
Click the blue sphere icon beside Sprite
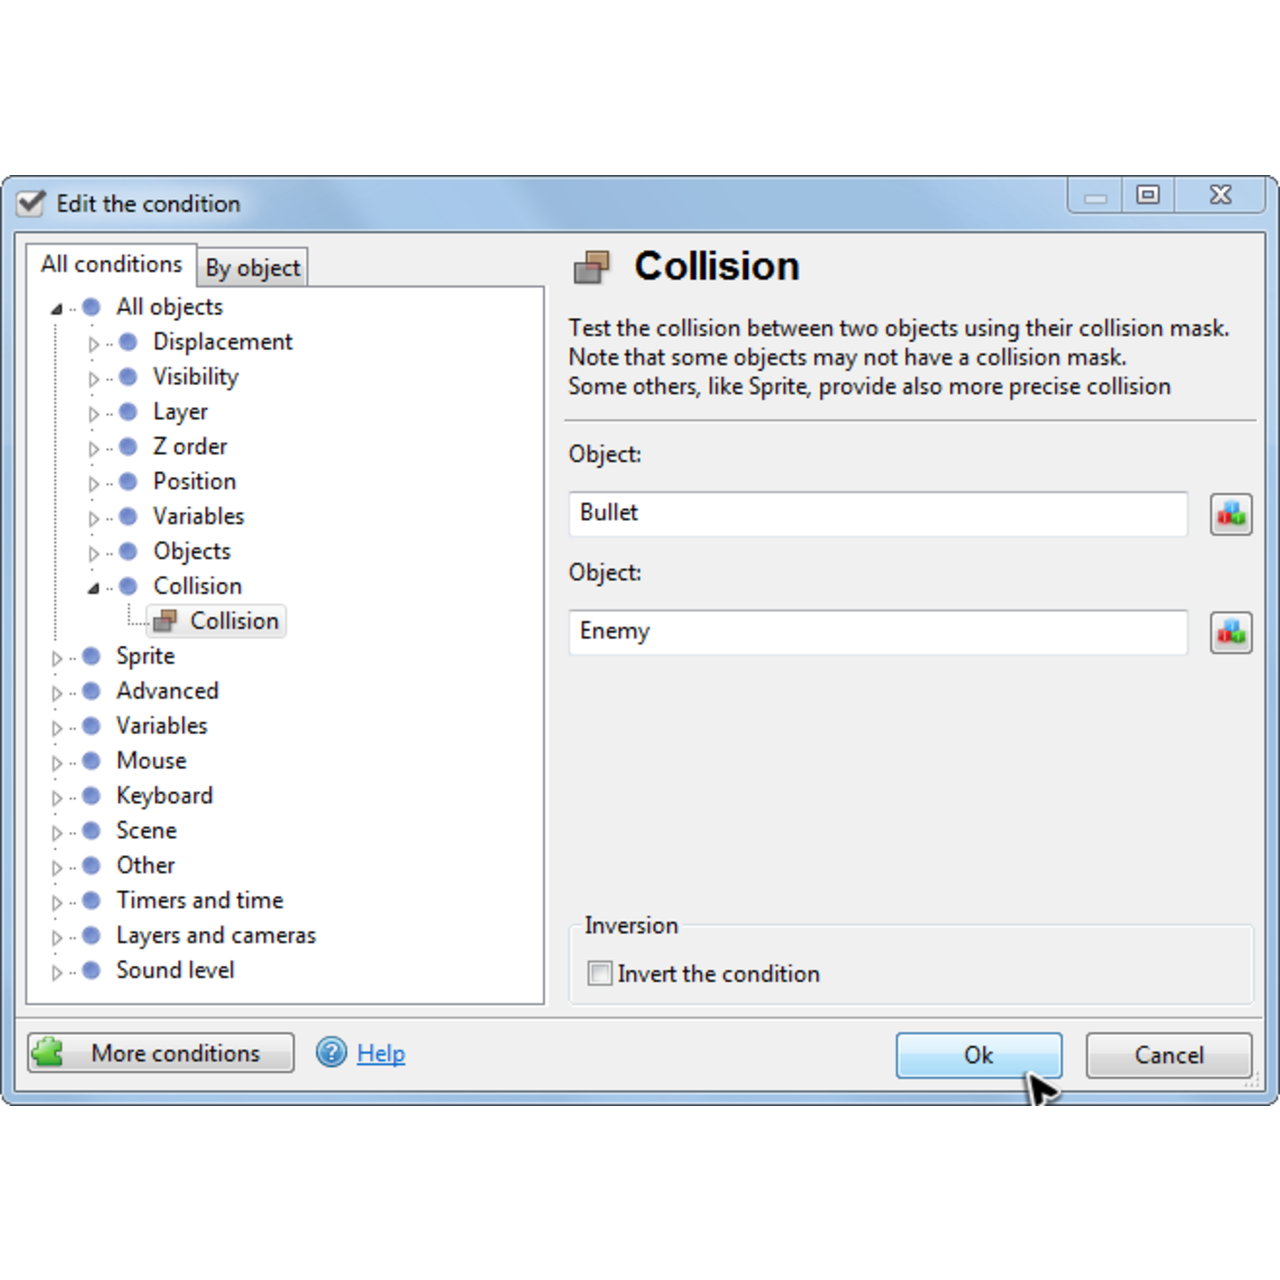pyautogui.click(x=90, y=656)
